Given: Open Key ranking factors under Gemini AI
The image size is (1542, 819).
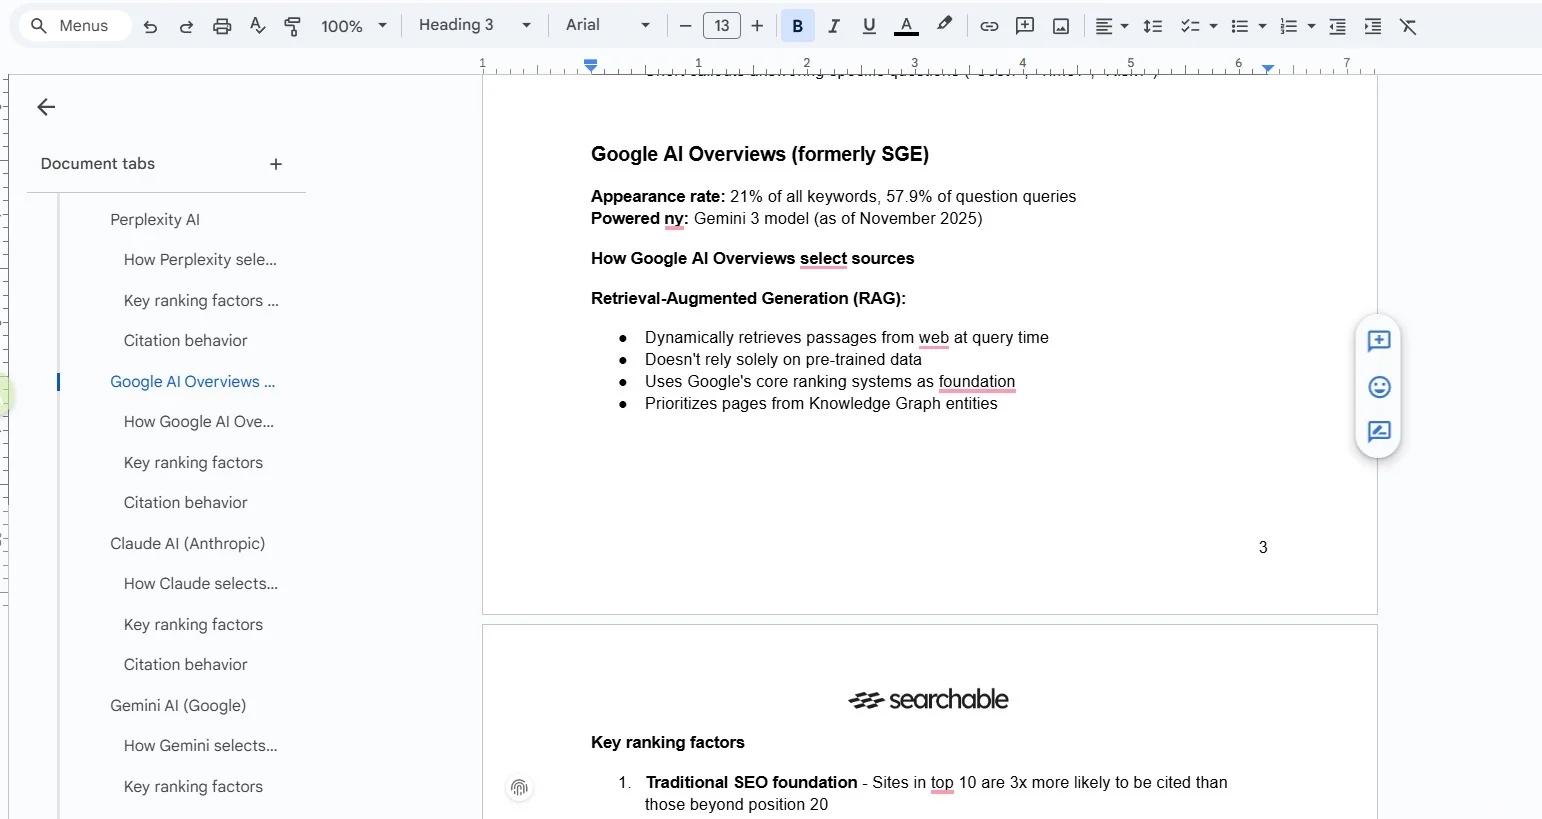Looking at the screenshot, I should tap(193, 786).
